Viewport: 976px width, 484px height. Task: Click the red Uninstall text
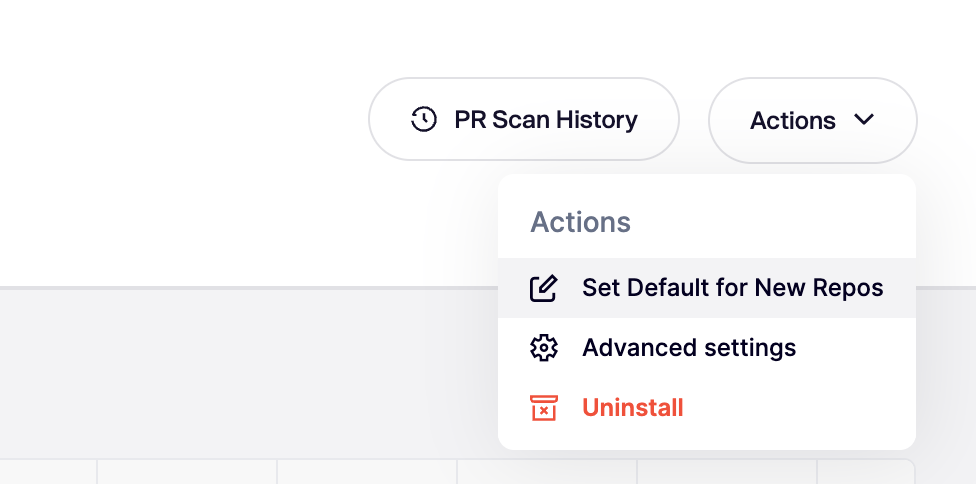633,408
